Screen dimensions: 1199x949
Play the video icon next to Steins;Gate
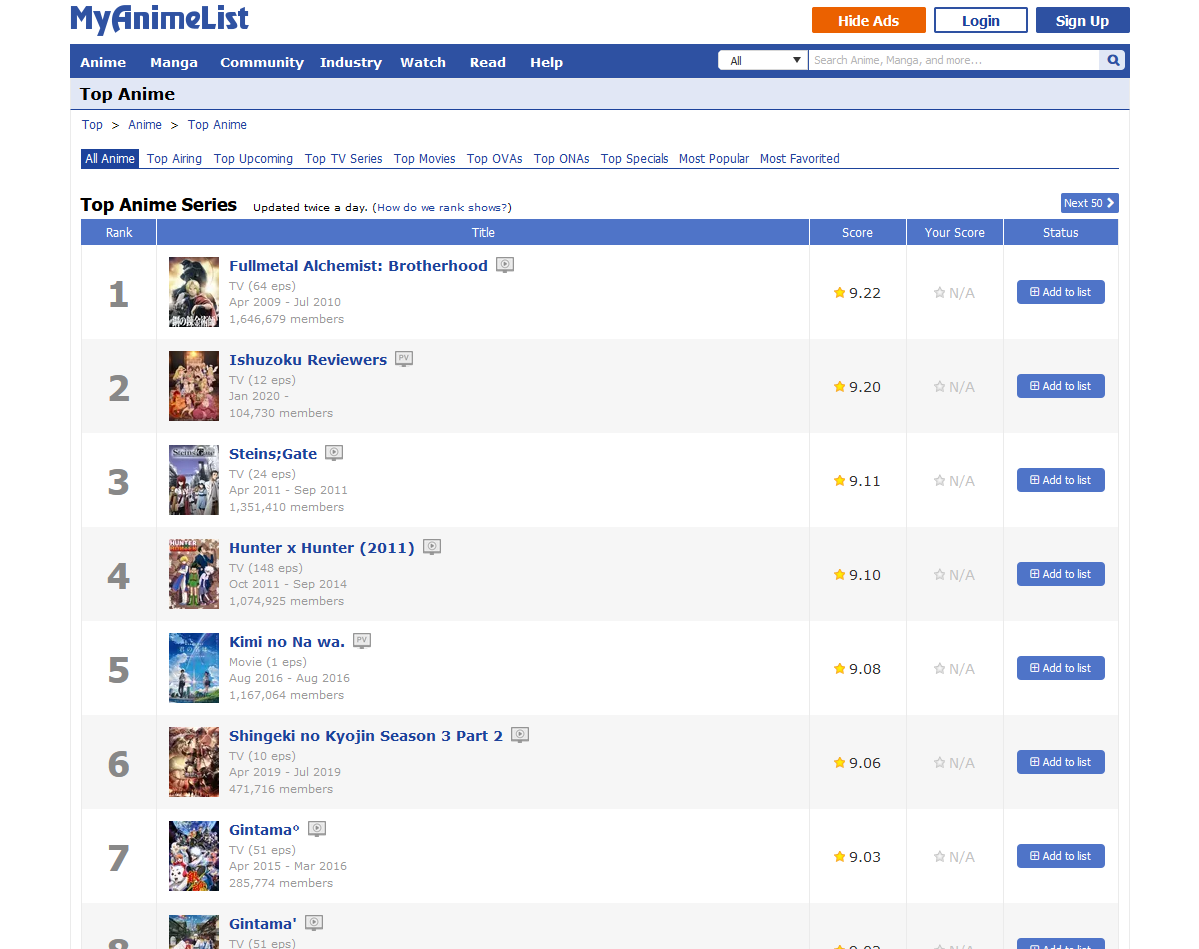coord(334,453)
